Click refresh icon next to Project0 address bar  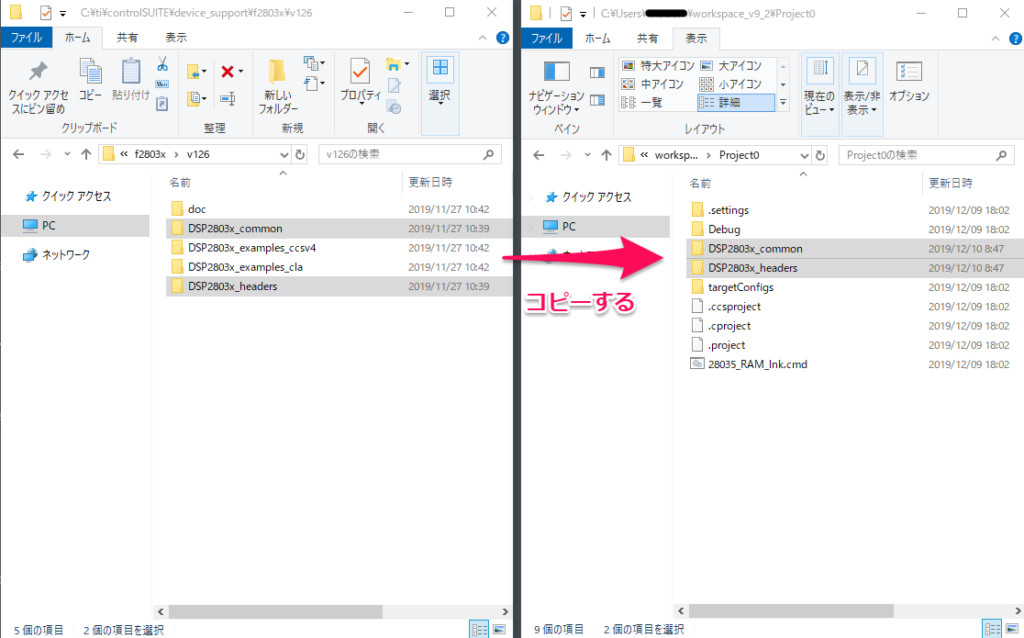point(820,155)
